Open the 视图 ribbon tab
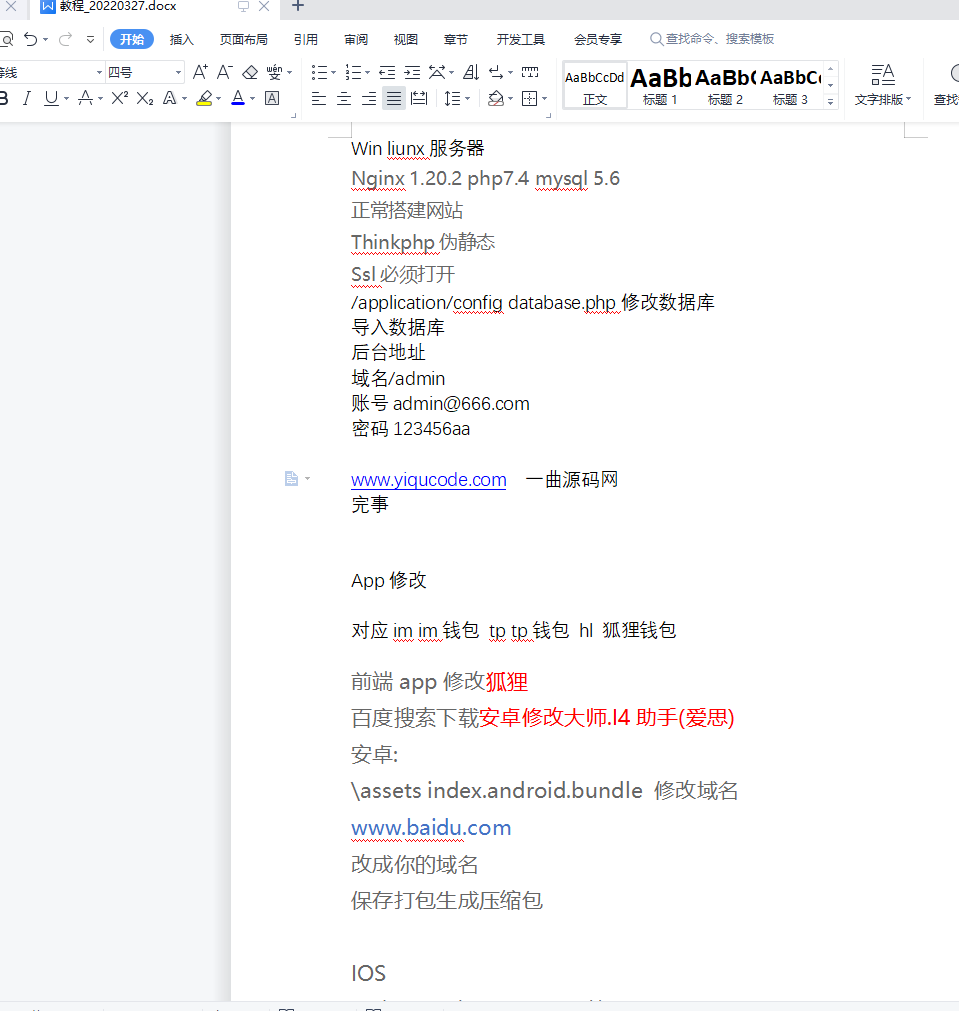The height and width of the screenshot is (1011, 959). click(x=406, y=39)
